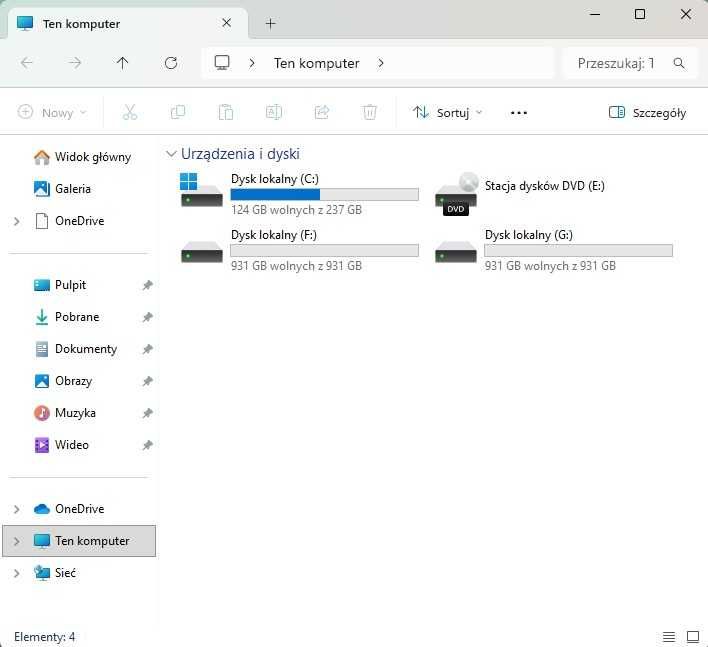Click the "124 GB wolnych z 237 GB" text
This screenshot has height=647, width=708.
pyautogui.click(x=296, y=210)
